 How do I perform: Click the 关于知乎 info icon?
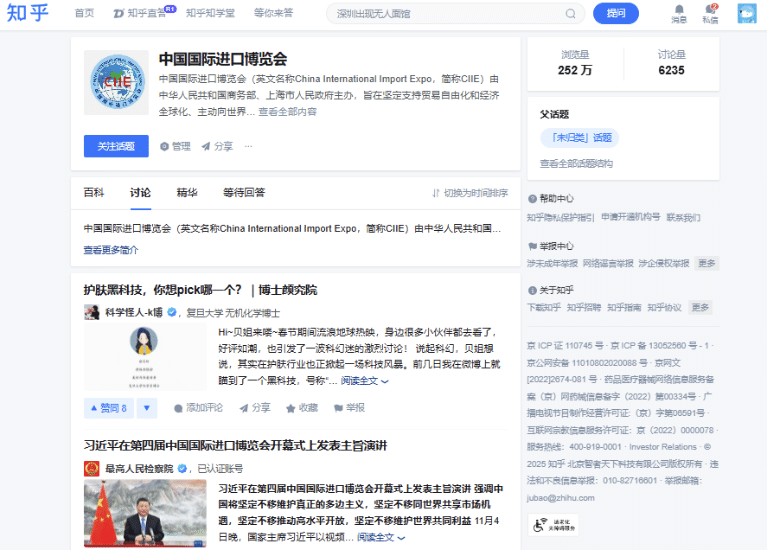pos(533,290)
